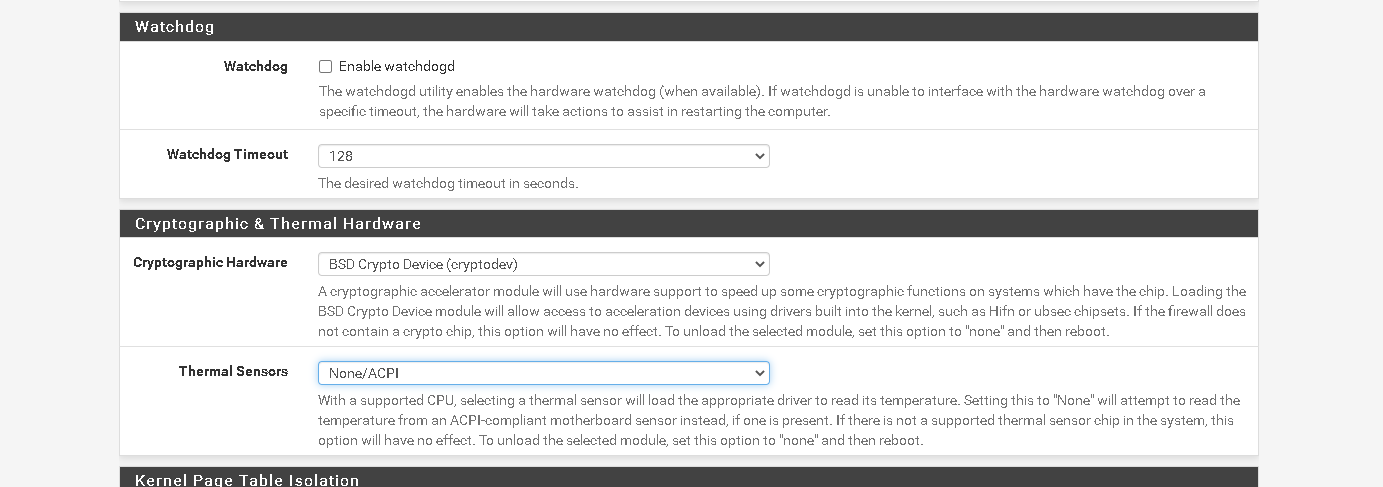This screenshot has height=487, width=1383.
Task: Click the Watchdog Timeout field label
Action: 227,155
